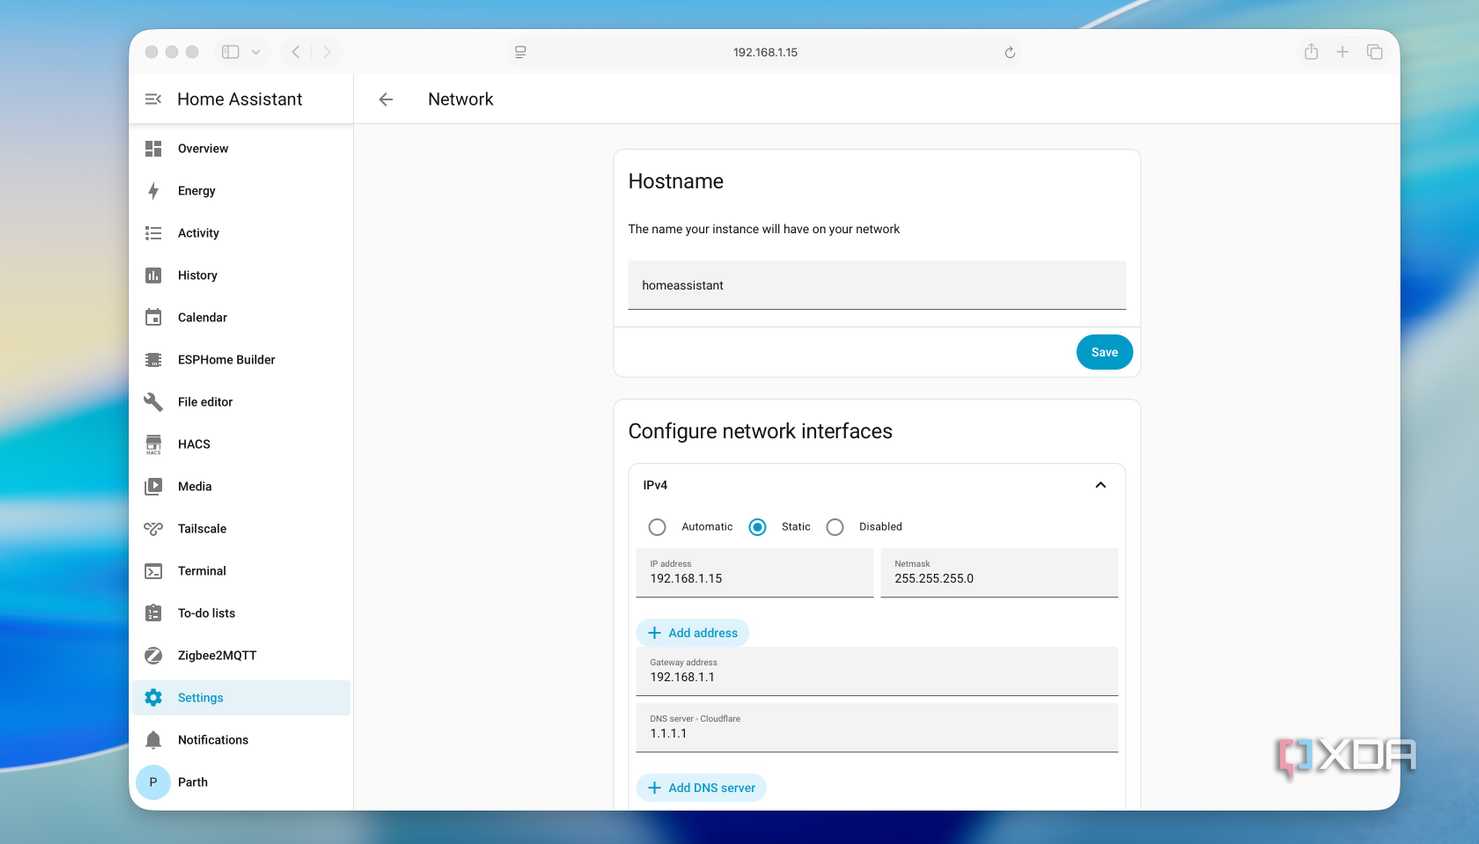Click the Energy lightning bolt icon
1479x844 pixels.
pyautogui.click(x=153, y=191)
